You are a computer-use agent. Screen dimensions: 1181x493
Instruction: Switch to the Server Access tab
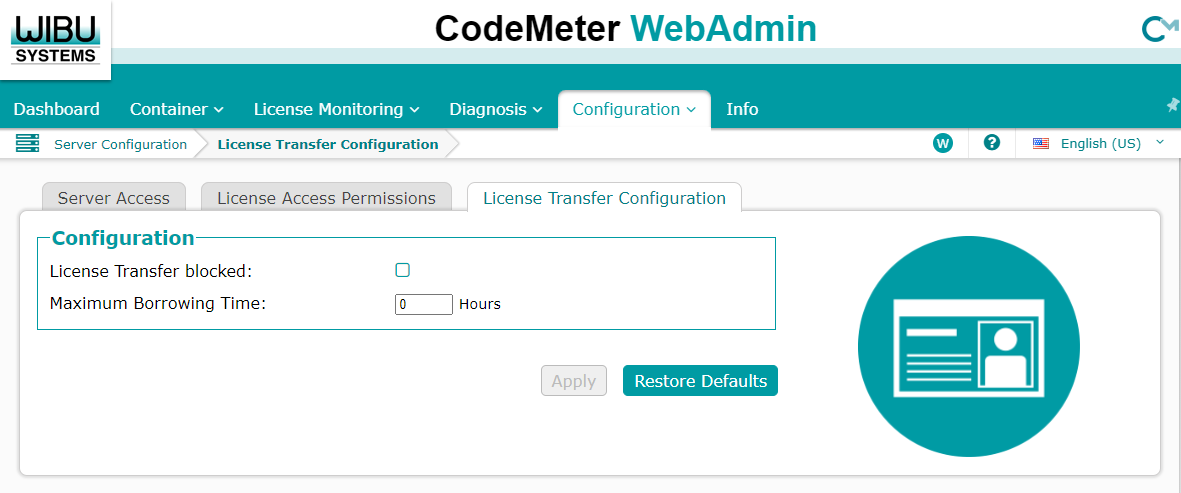pyautogui.click(x=114, y=198)
